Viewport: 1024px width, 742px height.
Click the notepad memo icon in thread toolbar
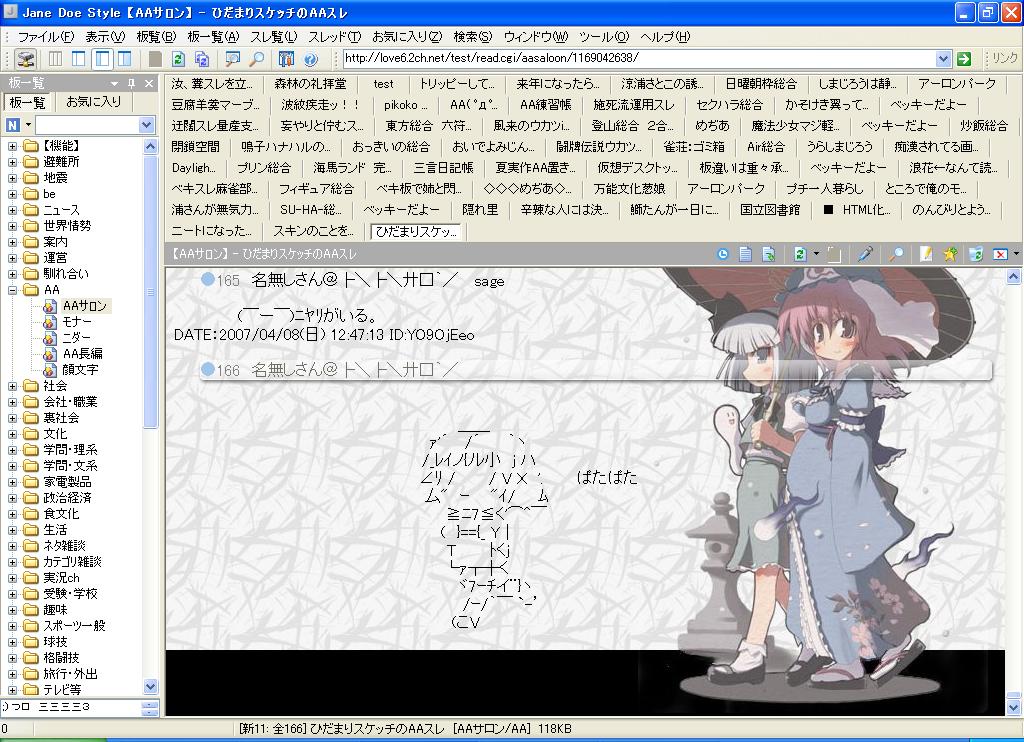pos(926,254)
